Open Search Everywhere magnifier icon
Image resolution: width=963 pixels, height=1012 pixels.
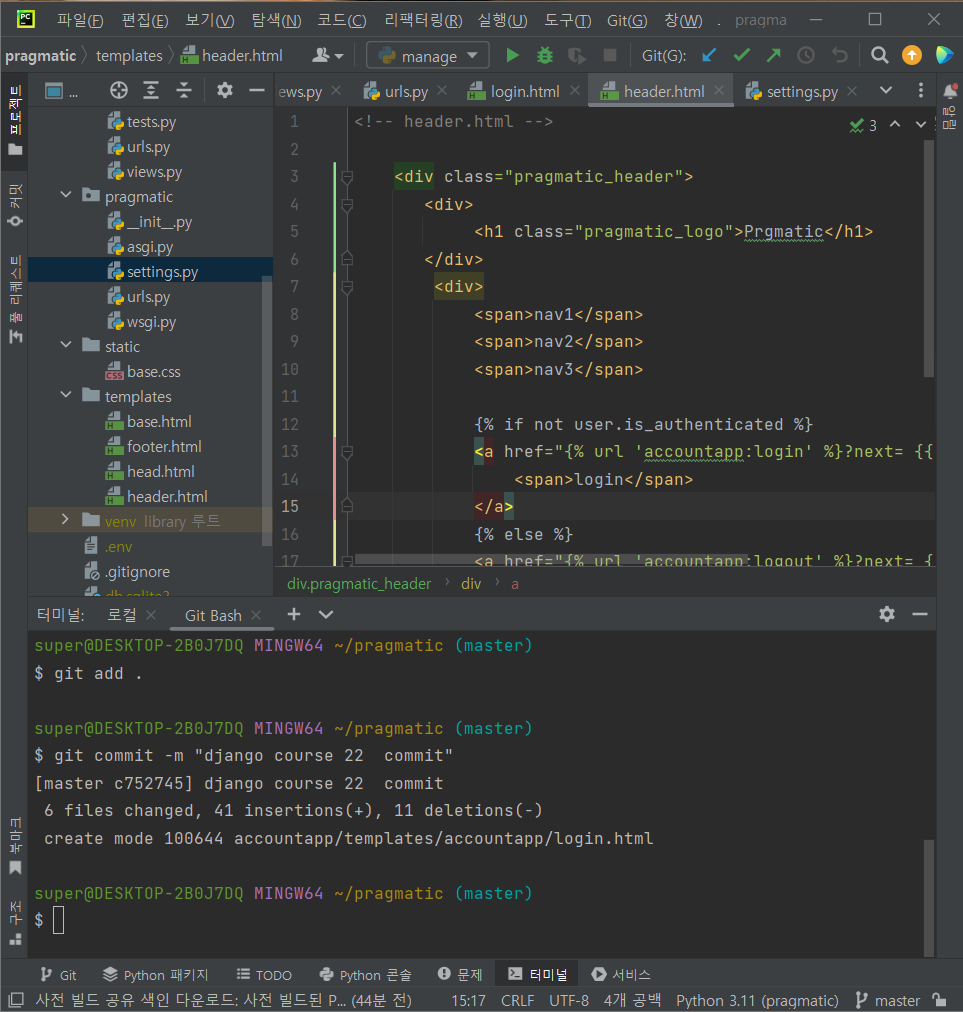point(879,56)
